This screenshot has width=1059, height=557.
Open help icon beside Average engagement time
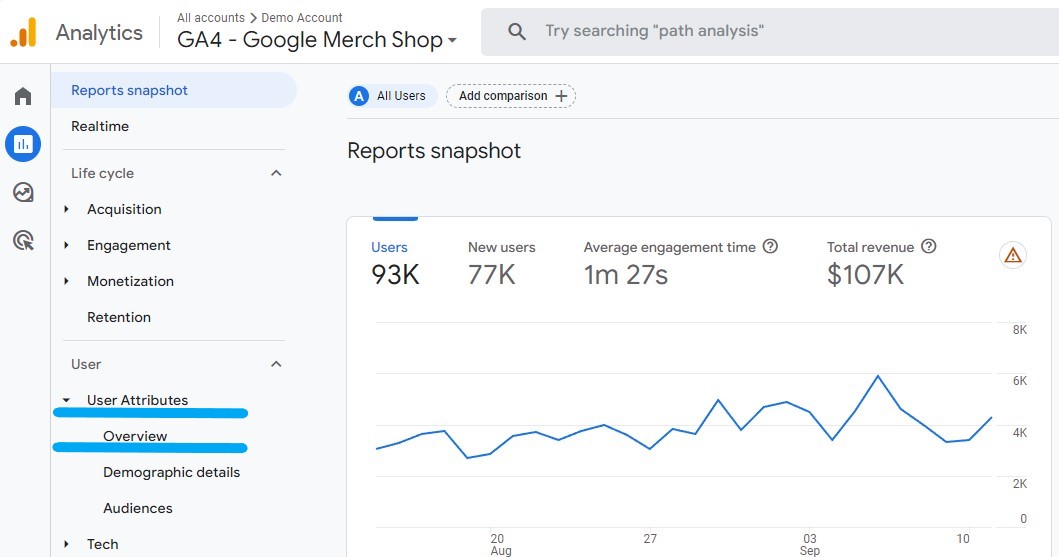(770, 246)
